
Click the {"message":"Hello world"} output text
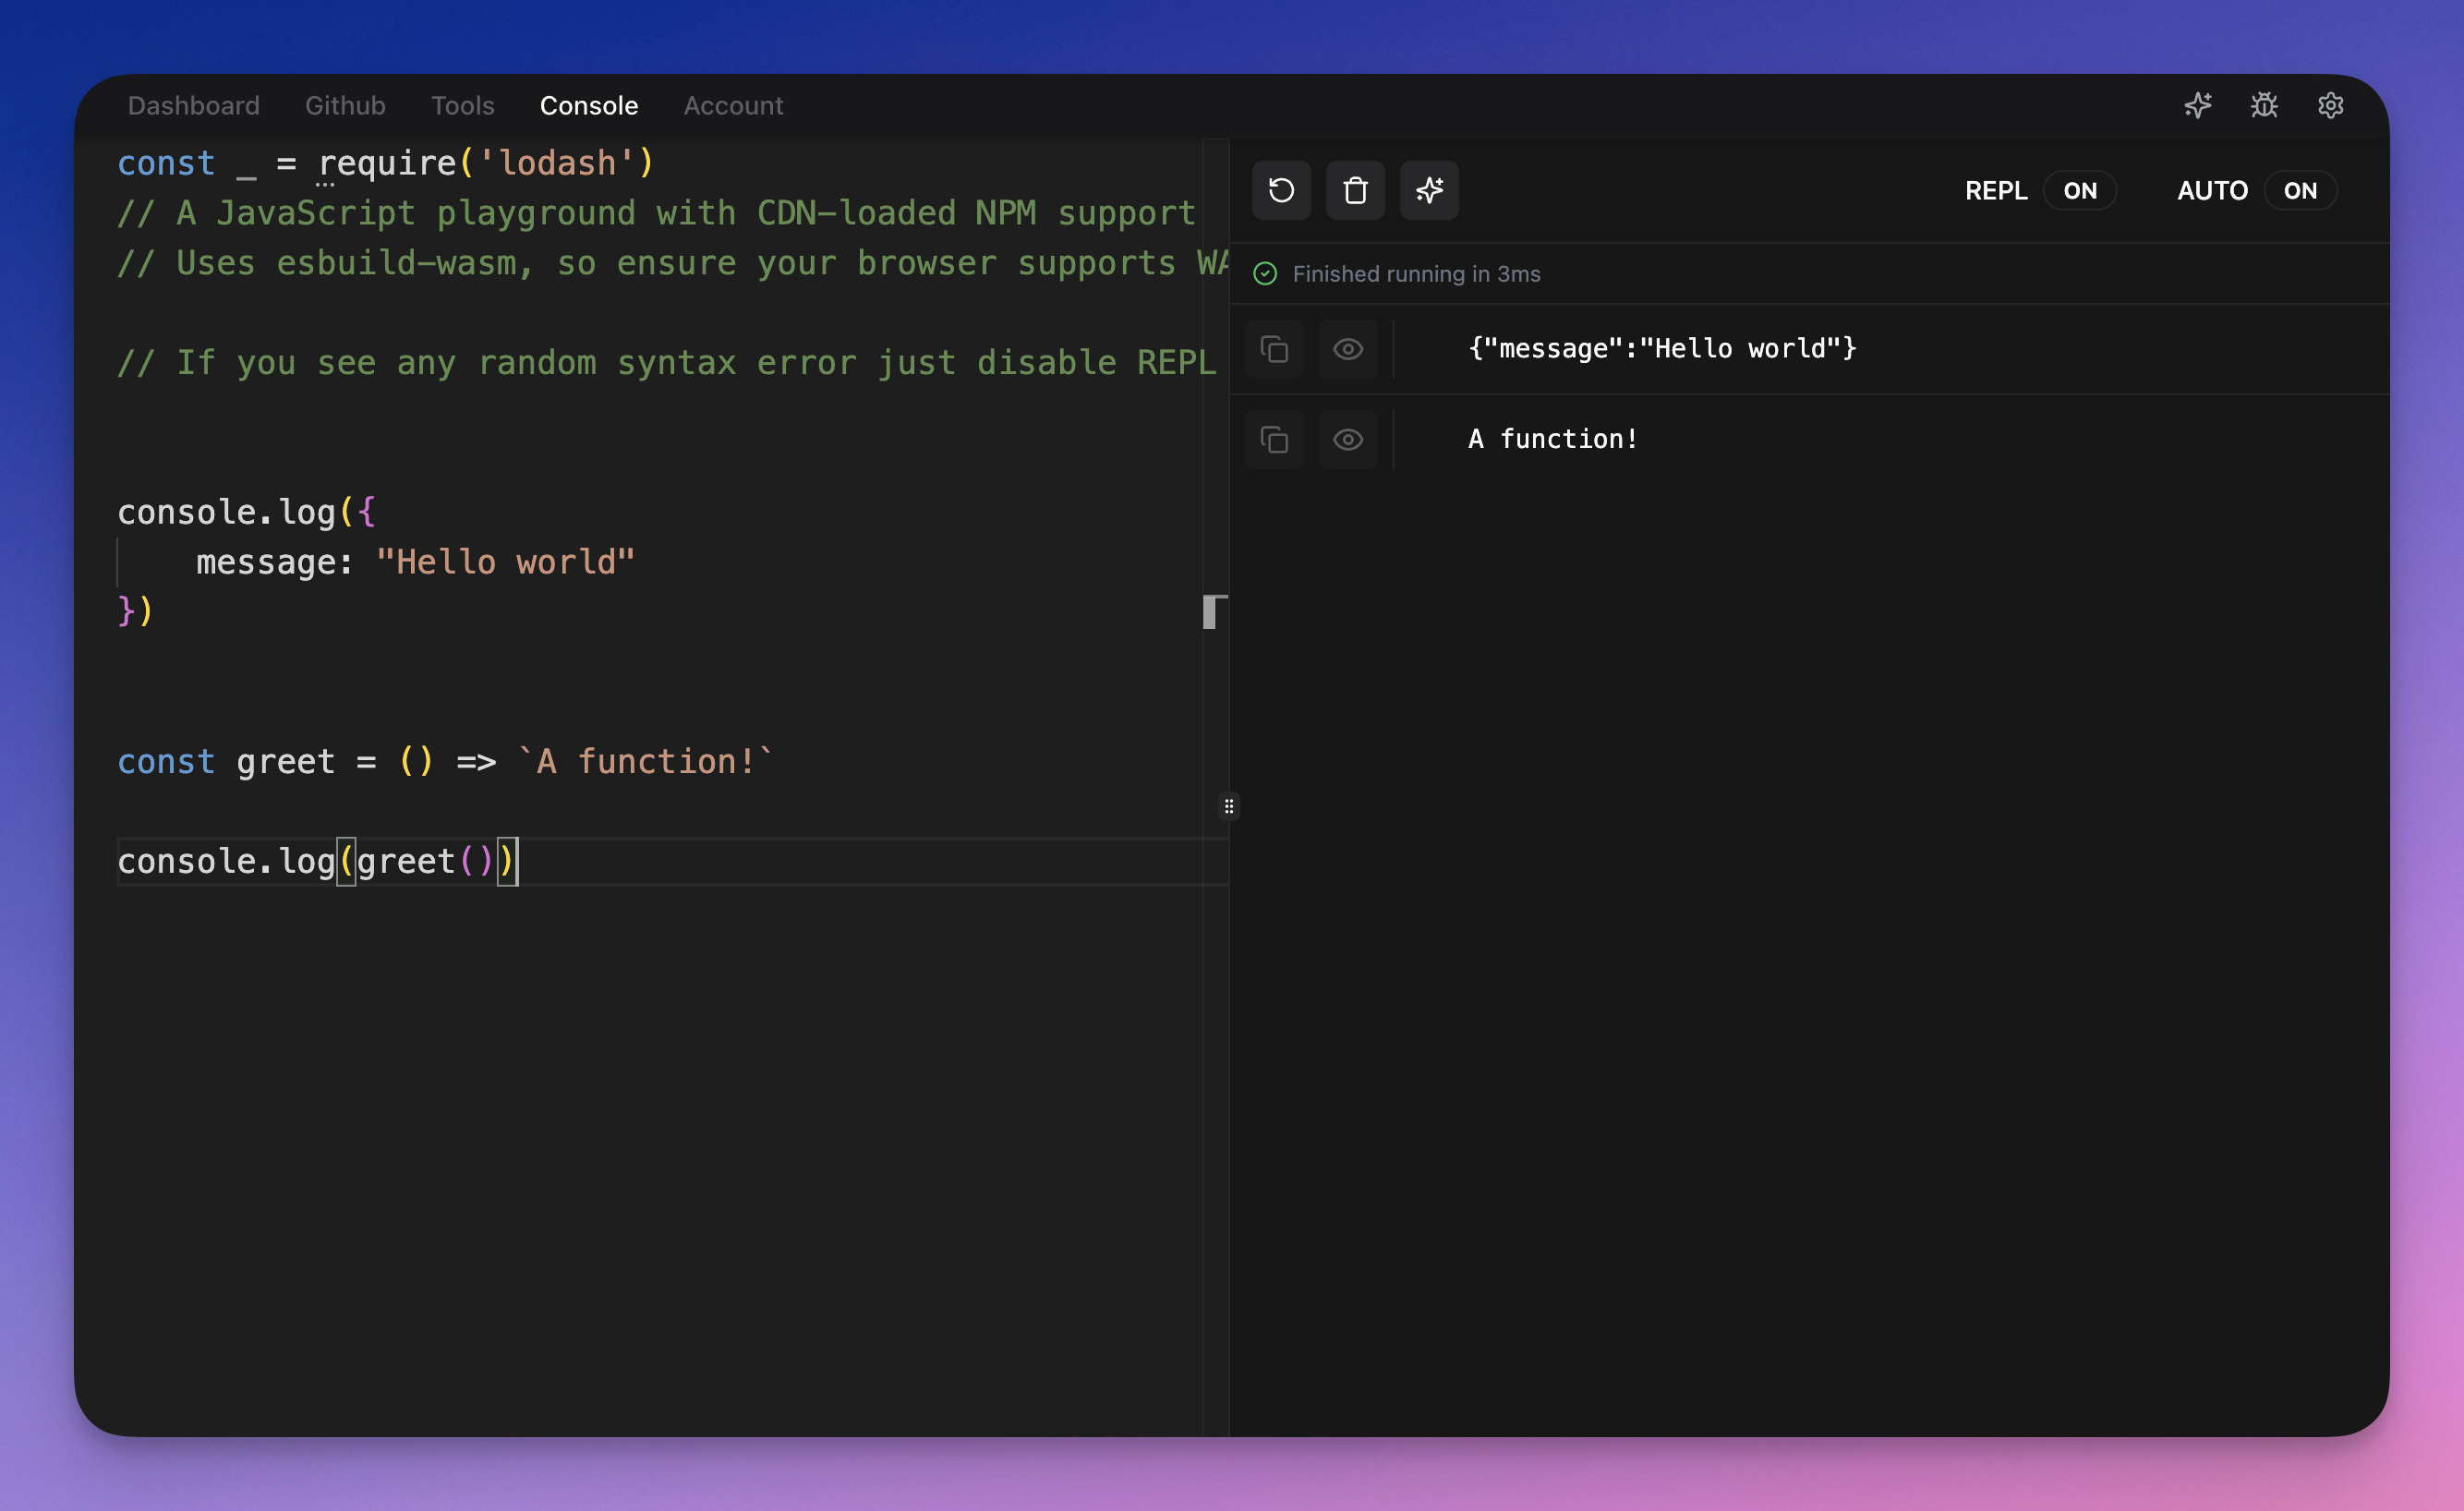pos(1662,348)
